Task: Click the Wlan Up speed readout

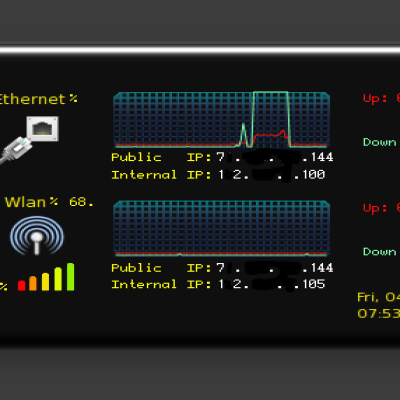Action: tap(381, 208)
